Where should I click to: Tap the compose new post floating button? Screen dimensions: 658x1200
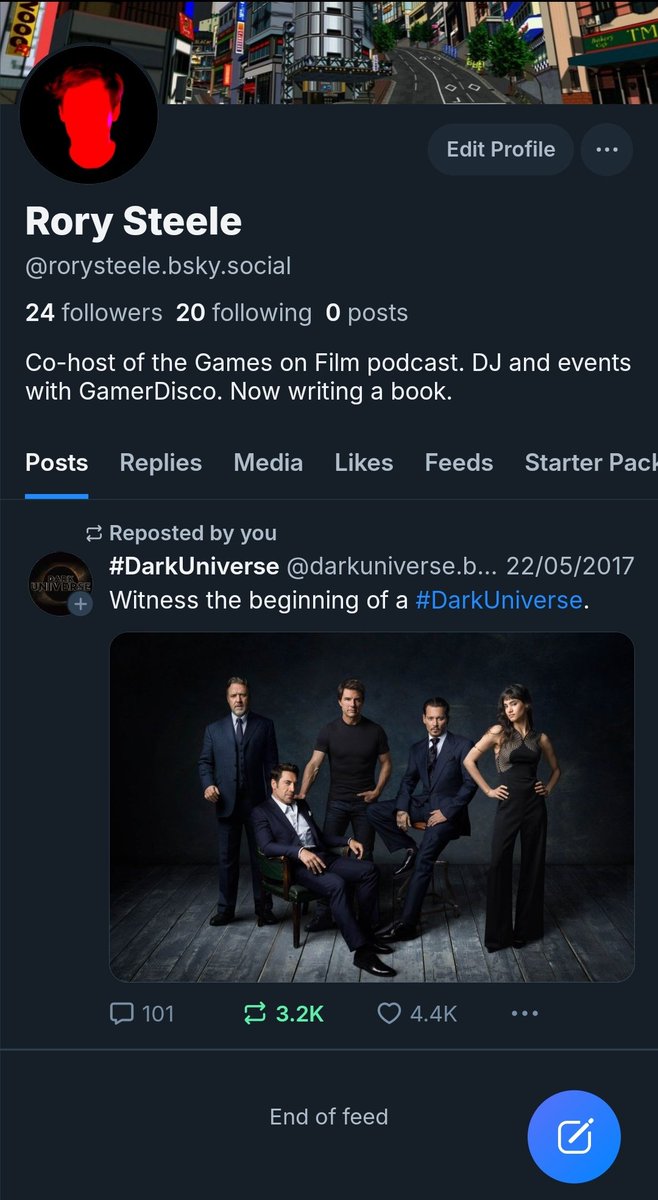coord(574,1137)
